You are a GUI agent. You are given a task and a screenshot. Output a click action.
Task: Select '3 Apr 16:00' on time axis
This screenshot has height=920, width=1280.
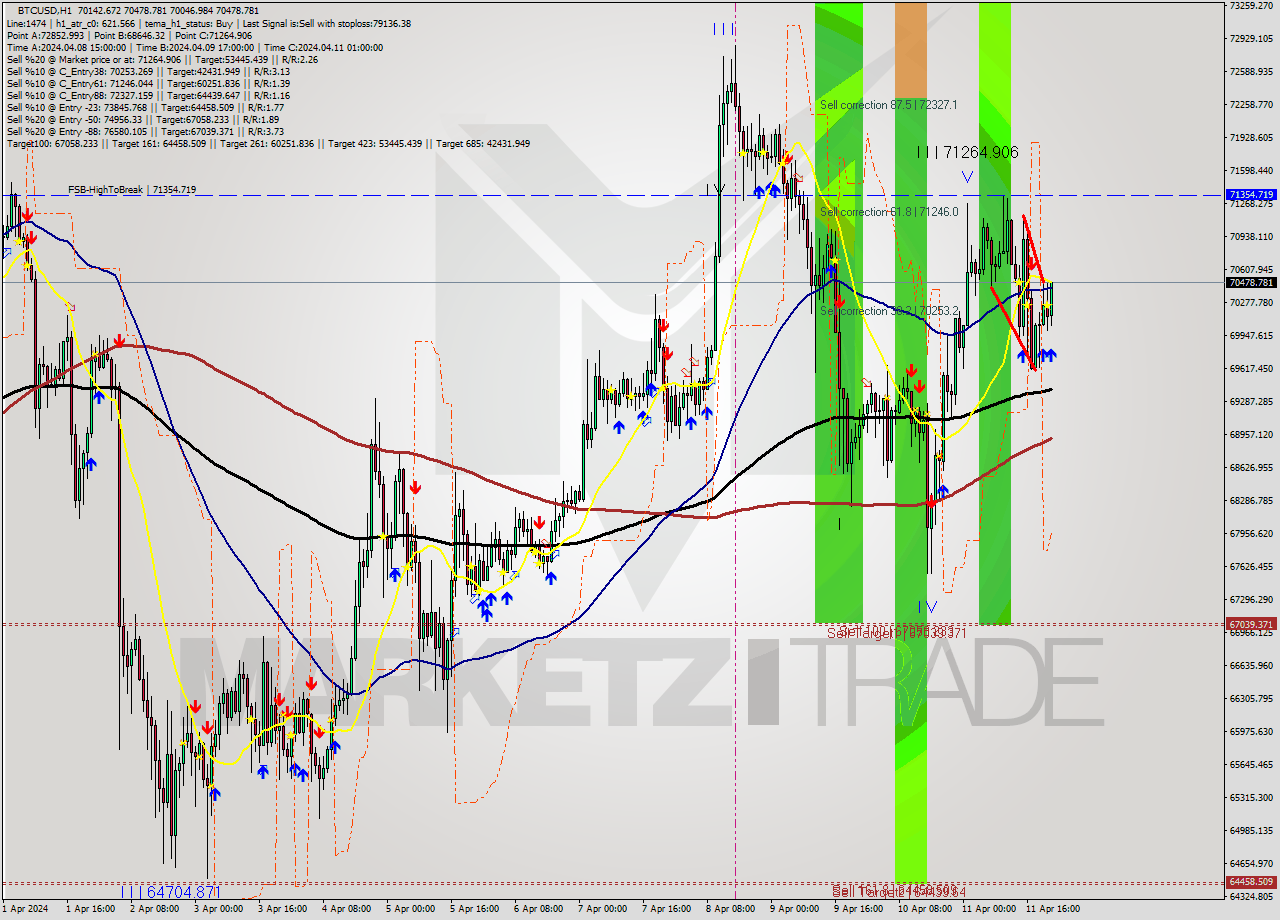(x=282, y=910)
